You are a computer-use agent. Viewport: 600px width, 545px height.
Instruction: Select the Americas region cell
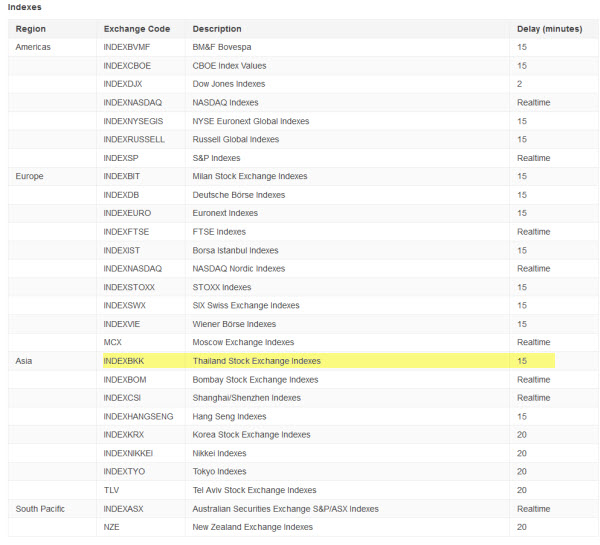point(33,47)
